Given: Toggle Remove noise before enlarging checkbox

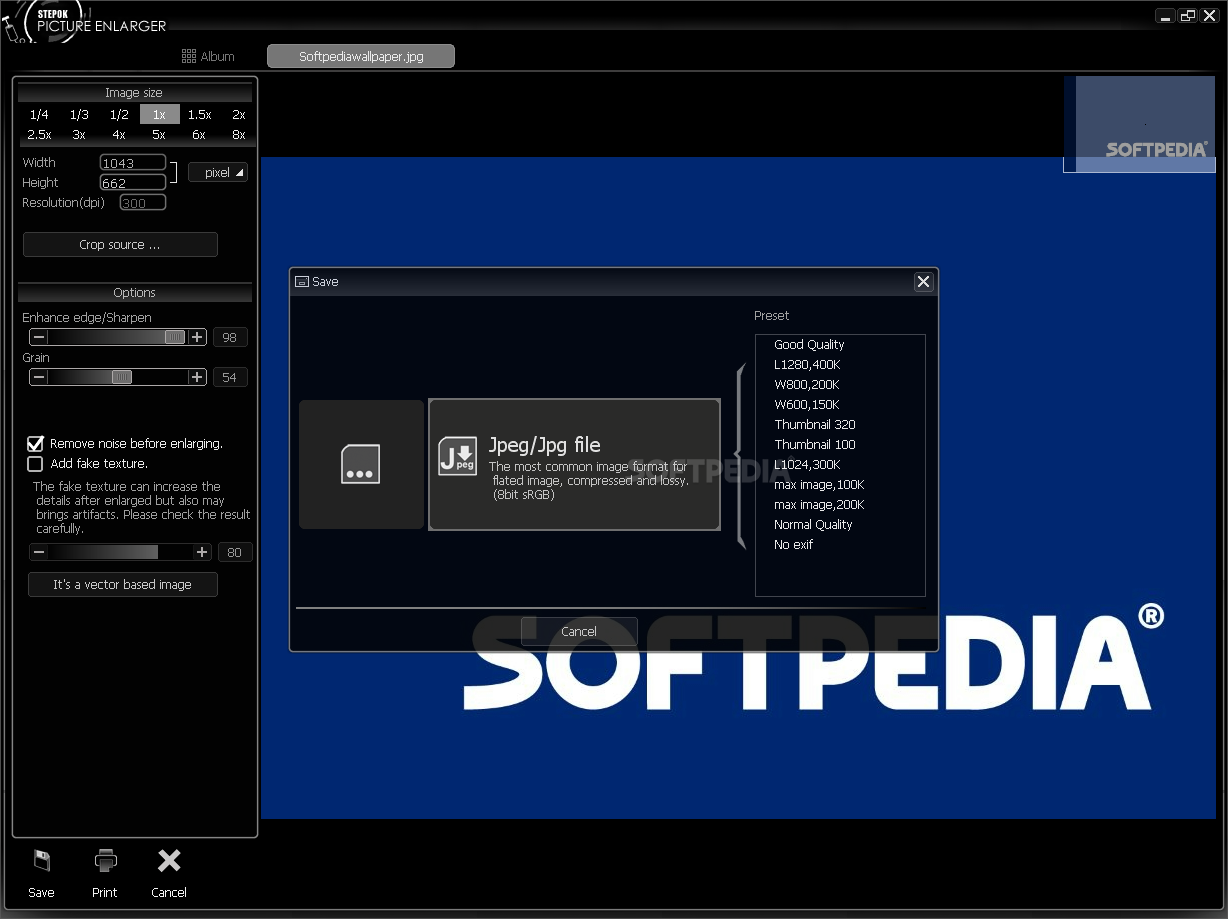Looking at the screenshot, I should (35, 443).
